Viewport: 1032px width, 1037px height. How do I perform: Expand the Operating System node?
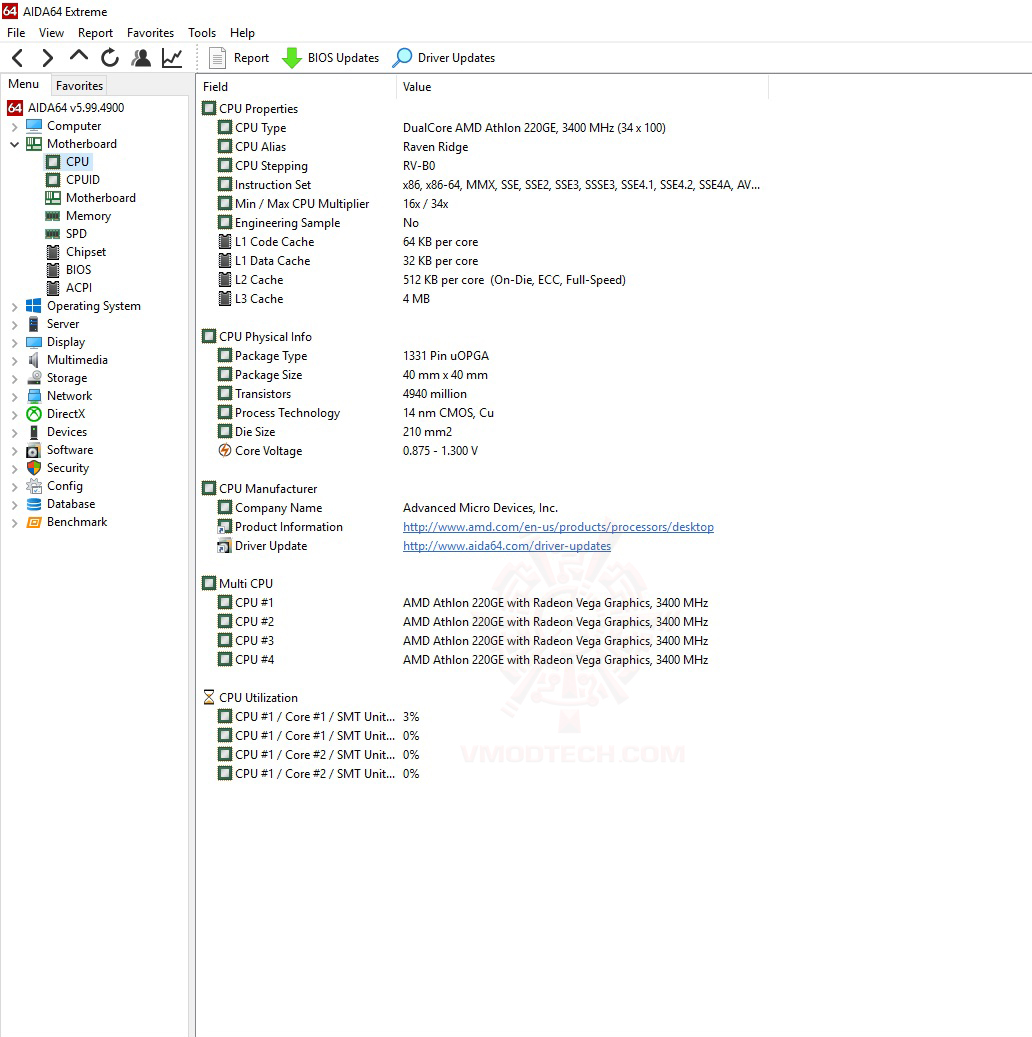pyautogui.click(x=15, y=306)
